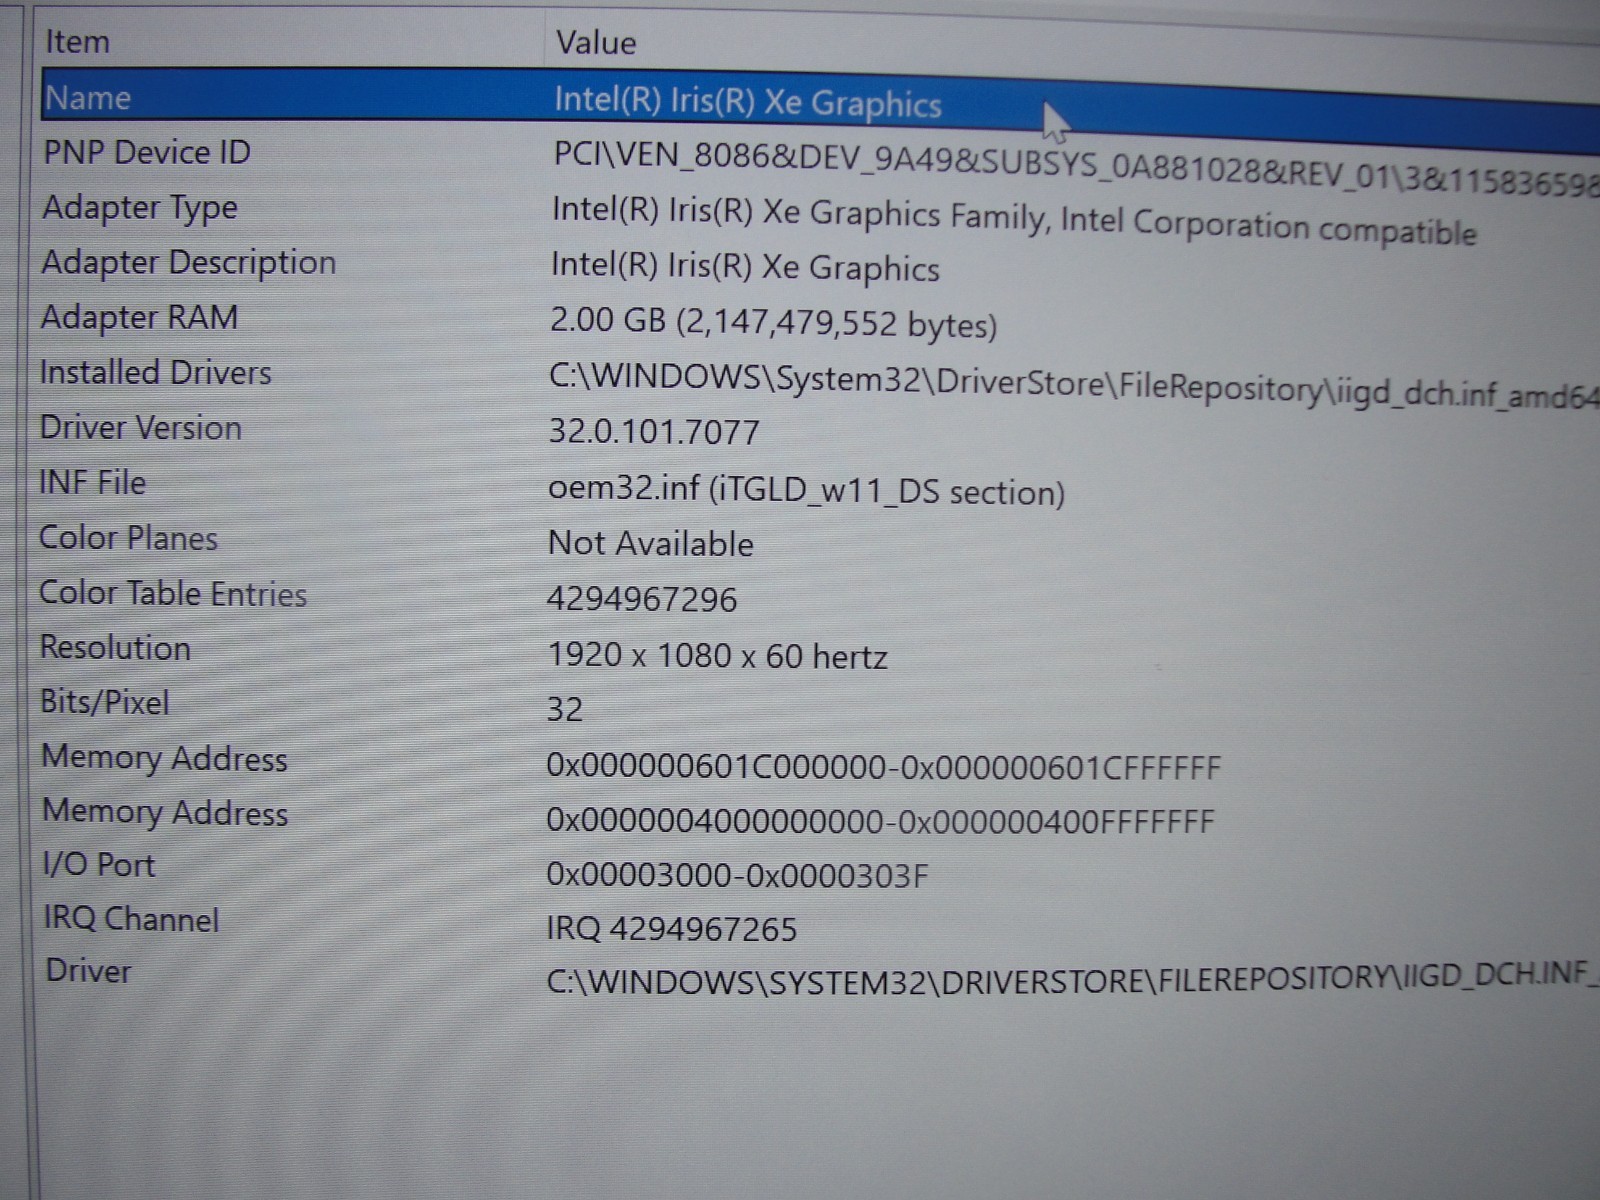Click memory address value 0x0000004000000000

tap(880, 821)
